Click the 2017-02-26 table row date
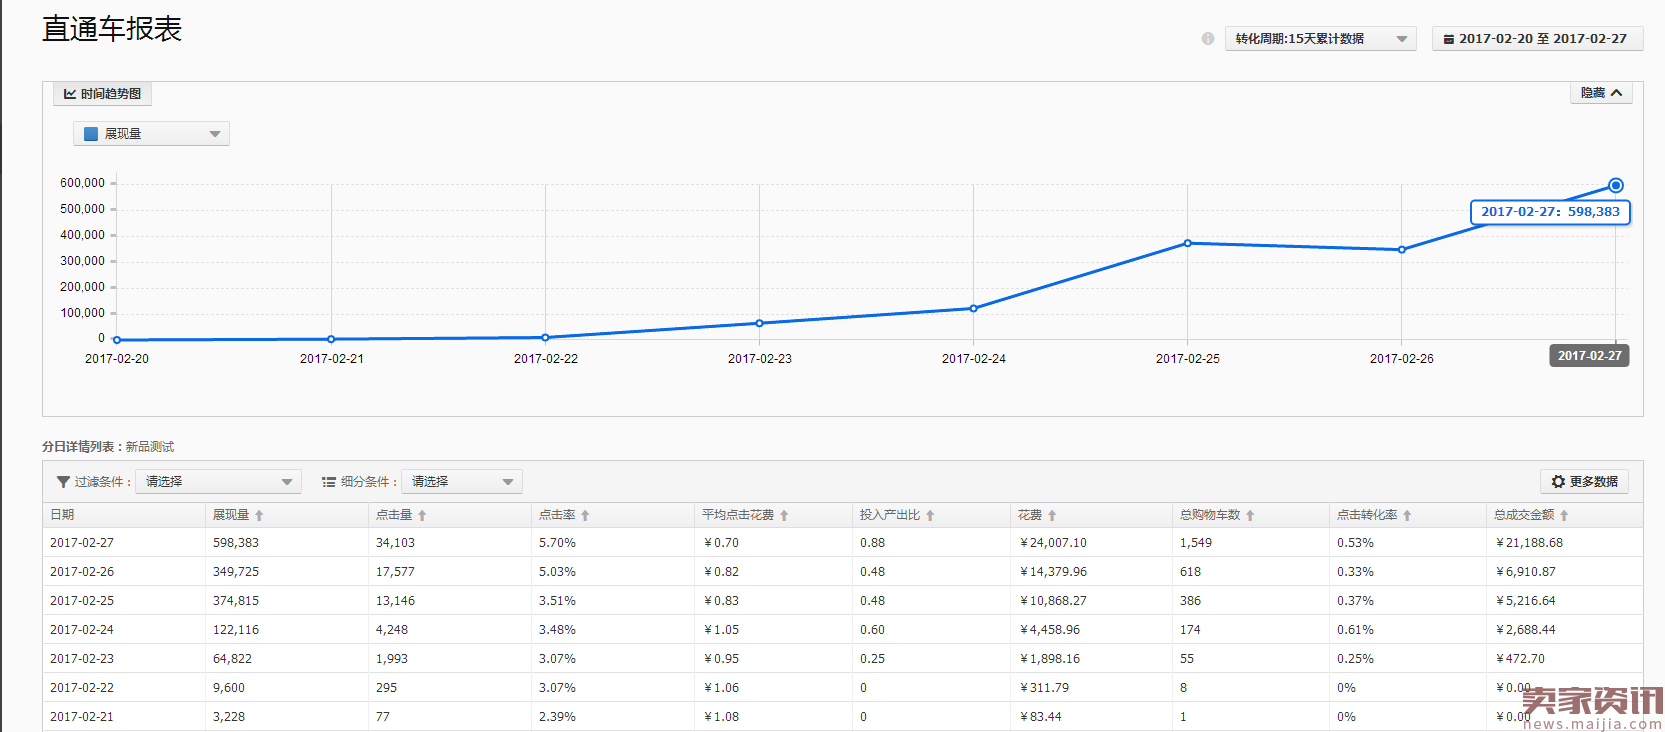 (x=82, y=572)
